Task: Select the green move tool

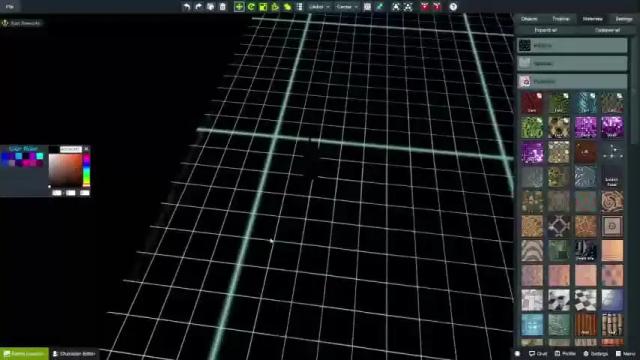Action: 239,7
